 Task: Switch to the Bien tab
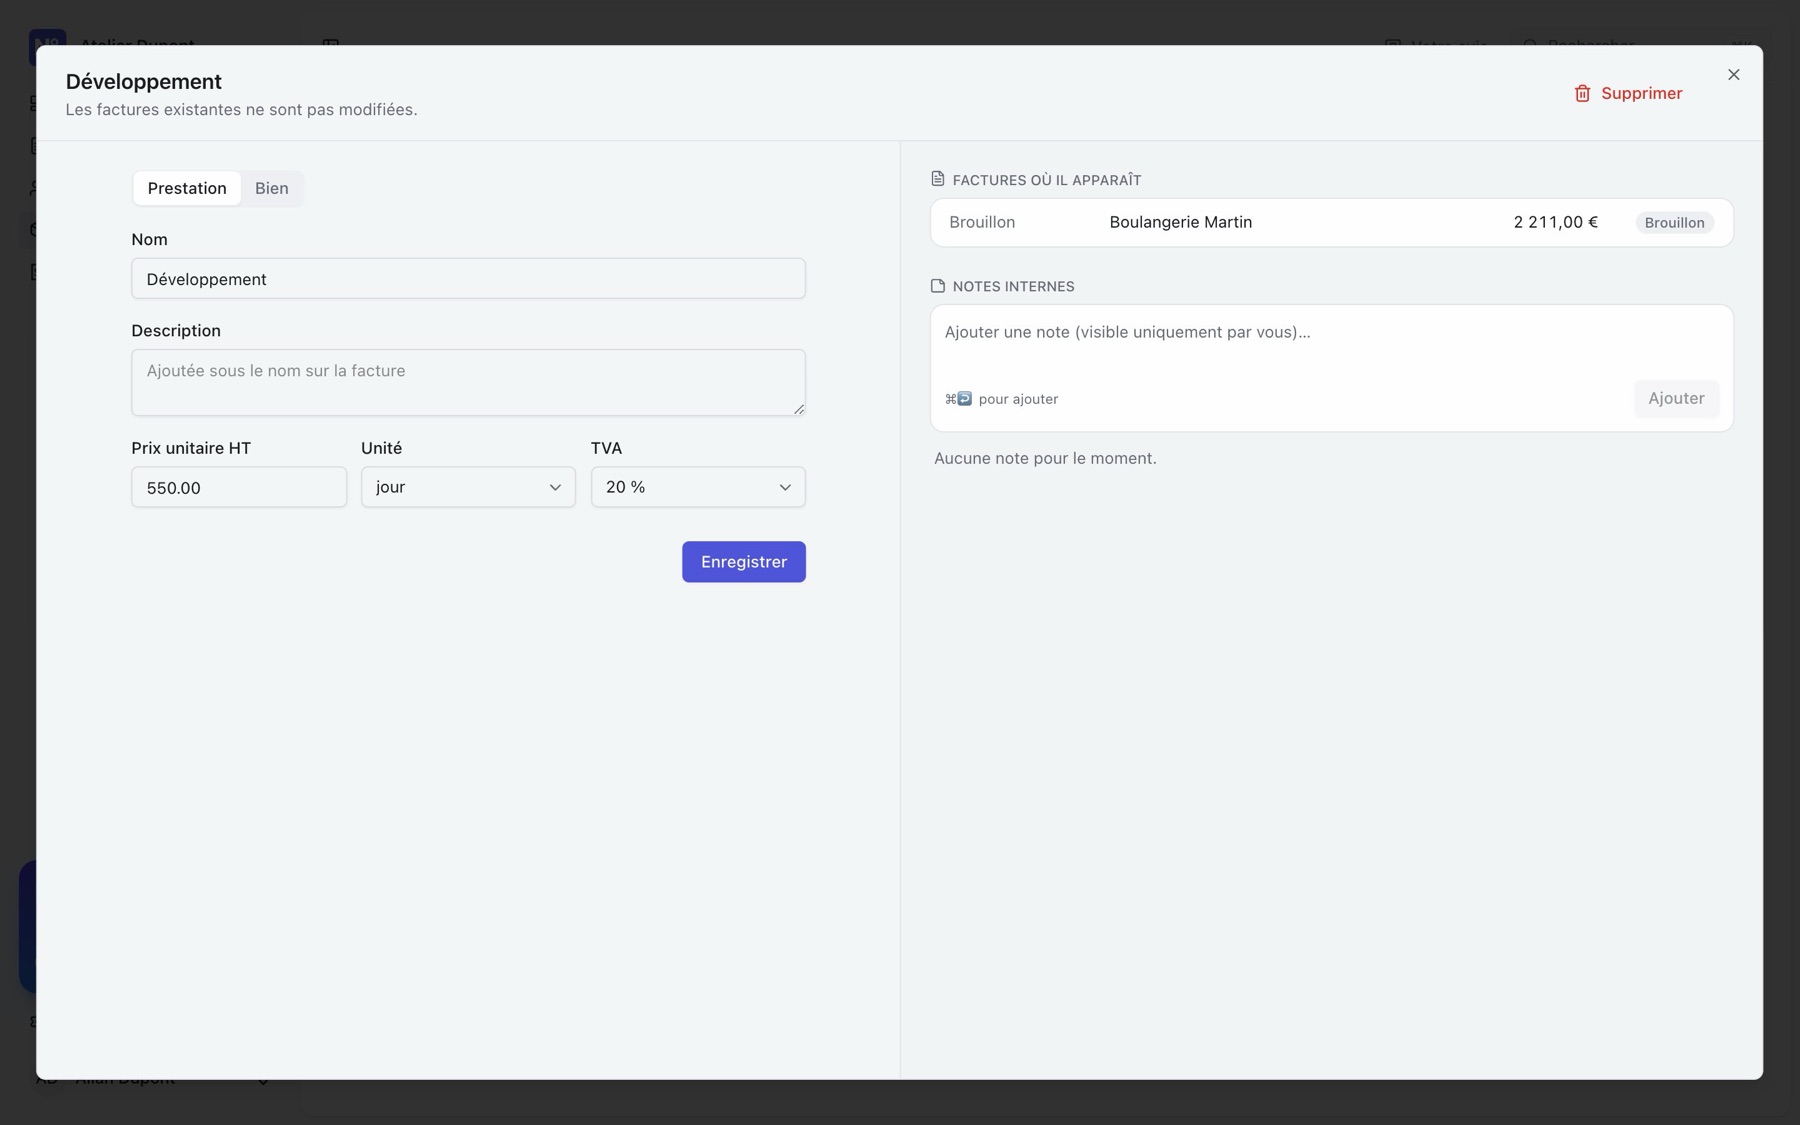tap(271, 188)
